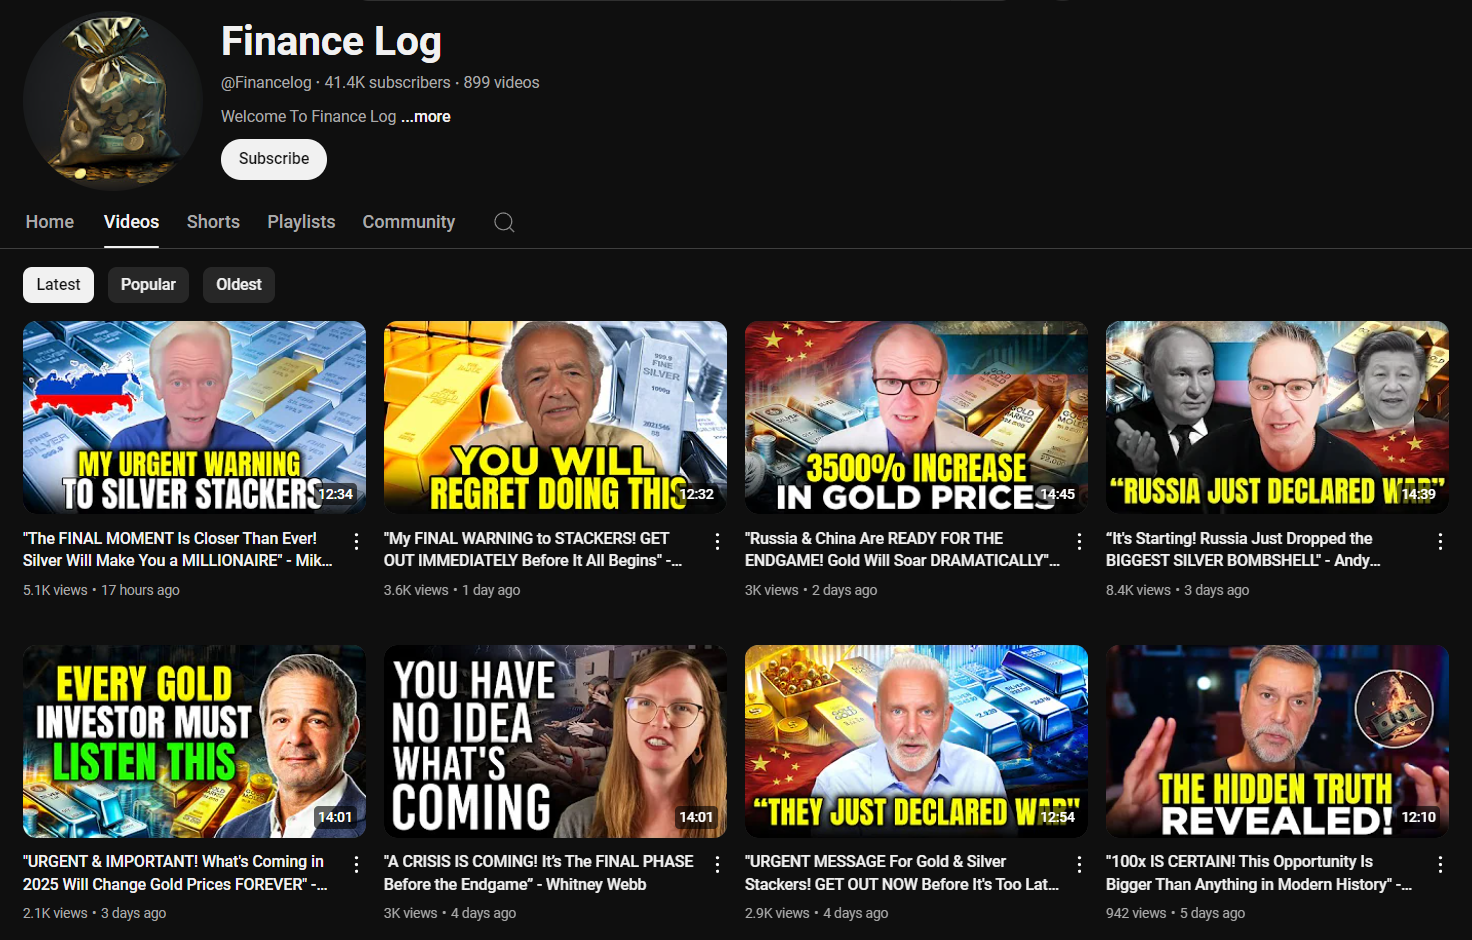This screenshot has width=1472, height=940.
Task: Subscribe to Finance Log channel
Action: [x=274, y=159]
